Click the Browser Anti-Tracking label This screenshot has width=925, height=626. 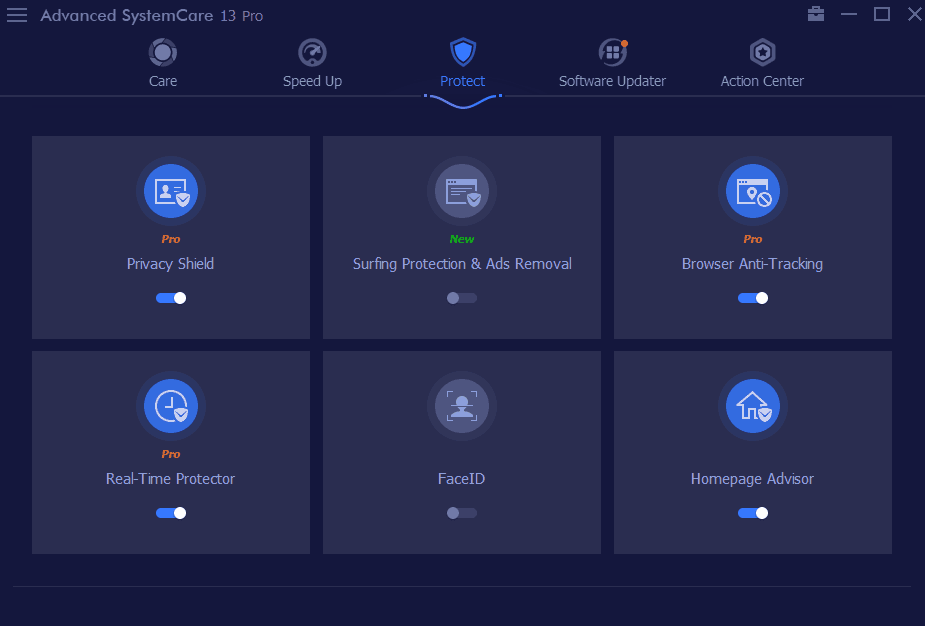(x=752, y=264)
